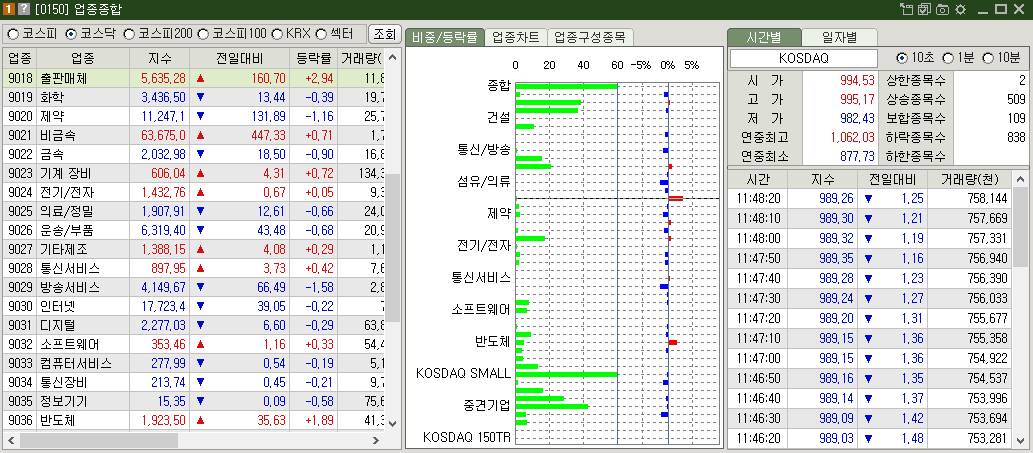Set interval to 10분 radio option
The image size is (1033, 453).
coord(988,58)
